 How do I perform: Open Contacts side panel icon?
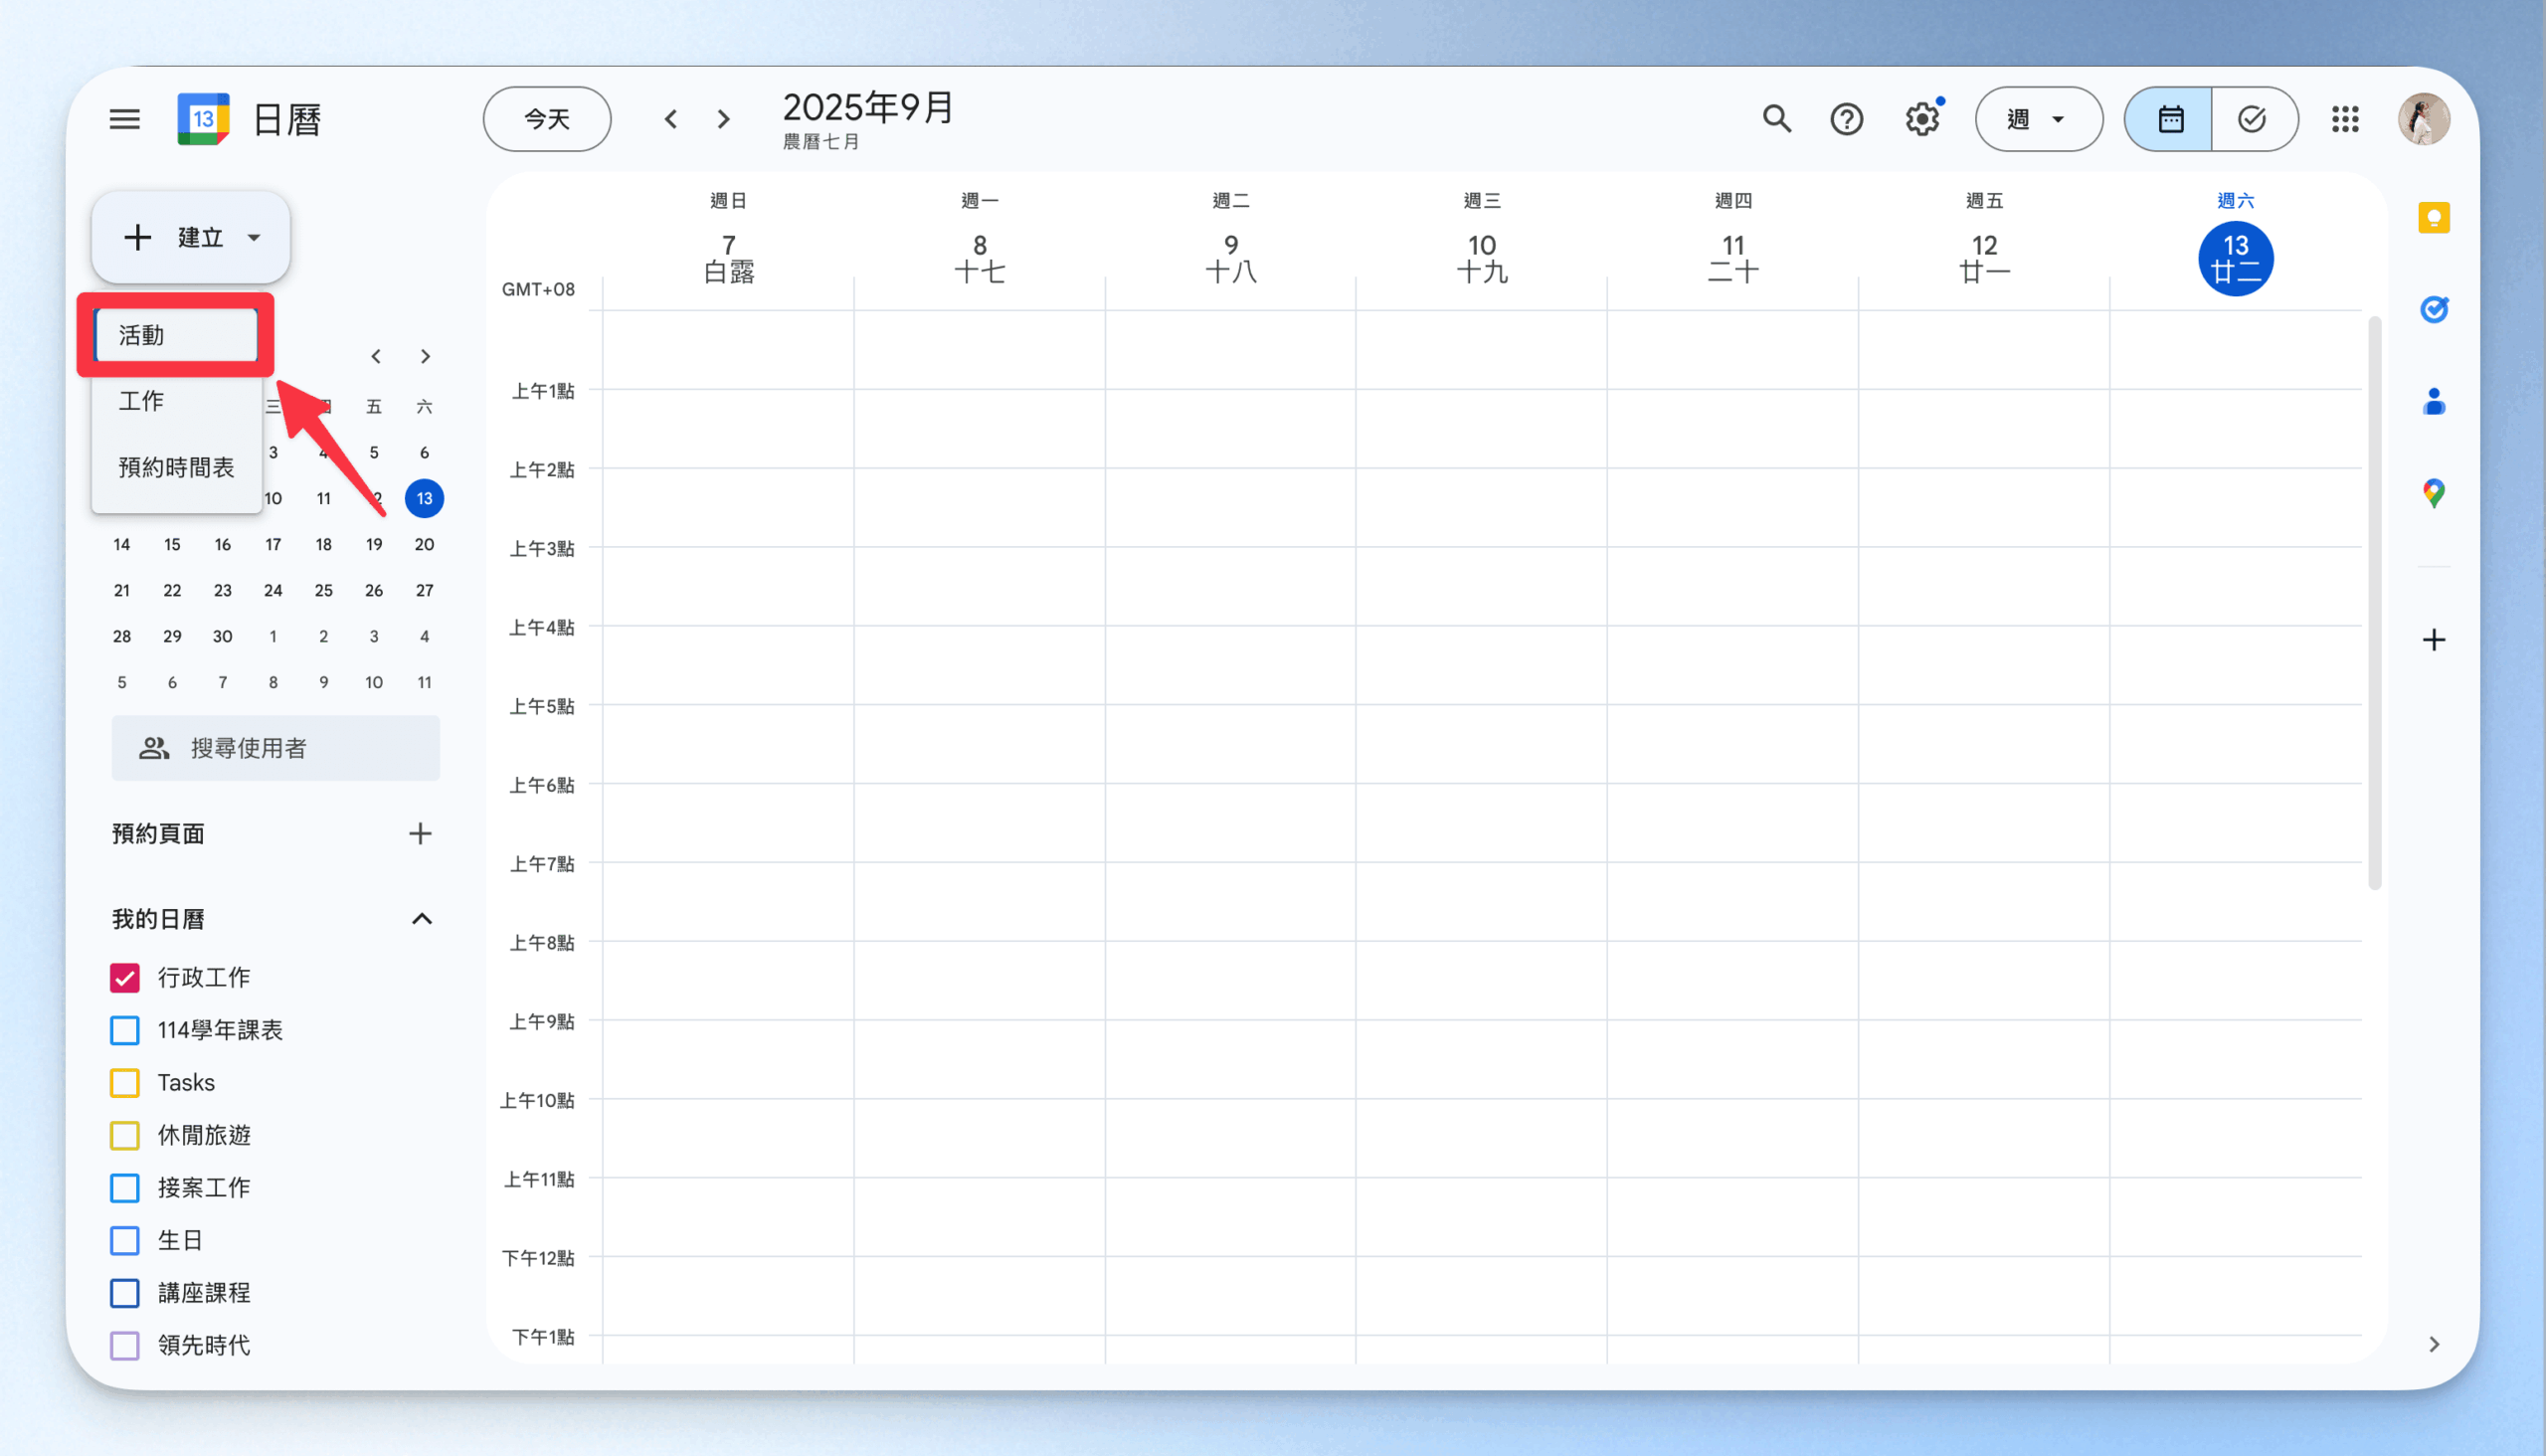click(x=2433, y=401)
